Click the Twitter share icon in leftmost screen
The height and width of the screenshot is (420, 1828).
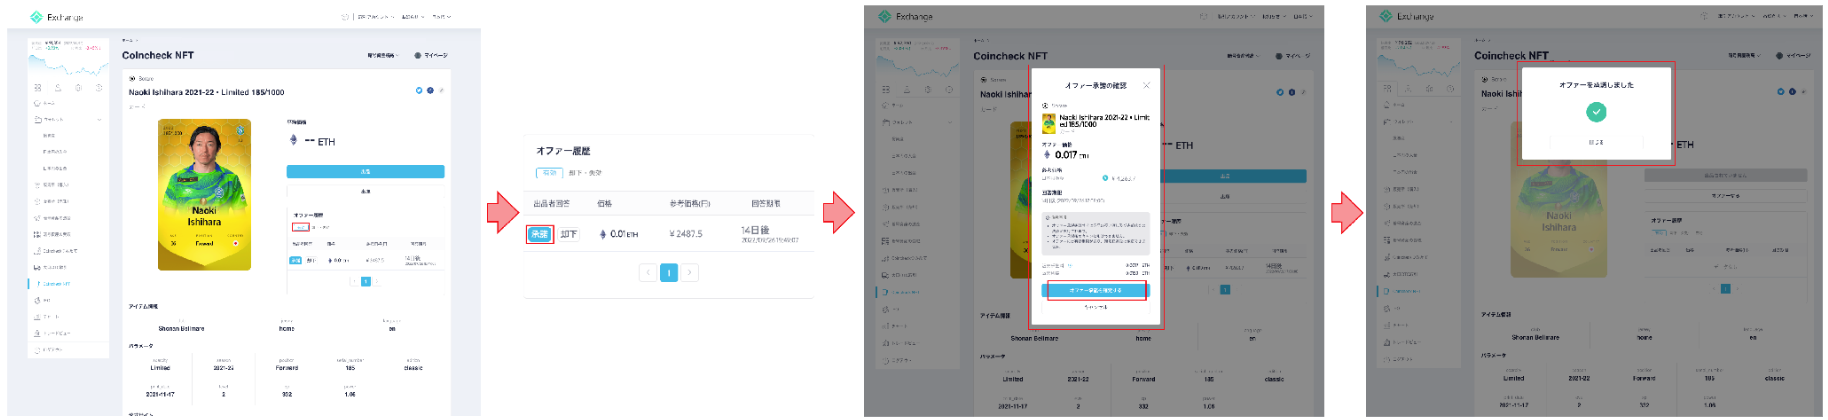click(419, 91)
